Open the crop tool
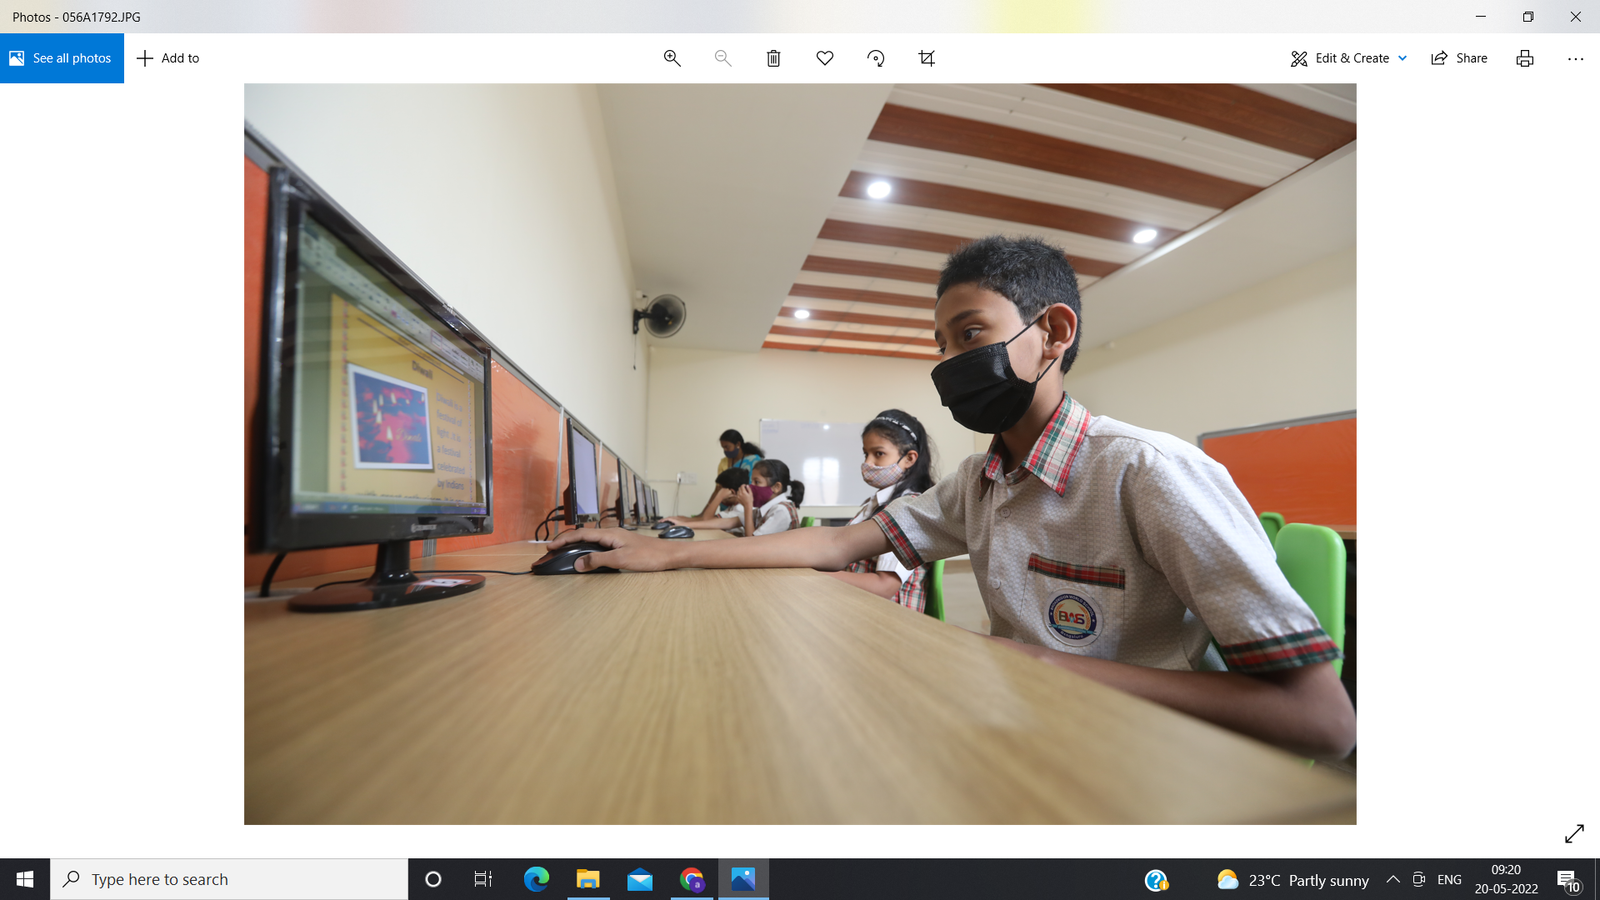 927,58
